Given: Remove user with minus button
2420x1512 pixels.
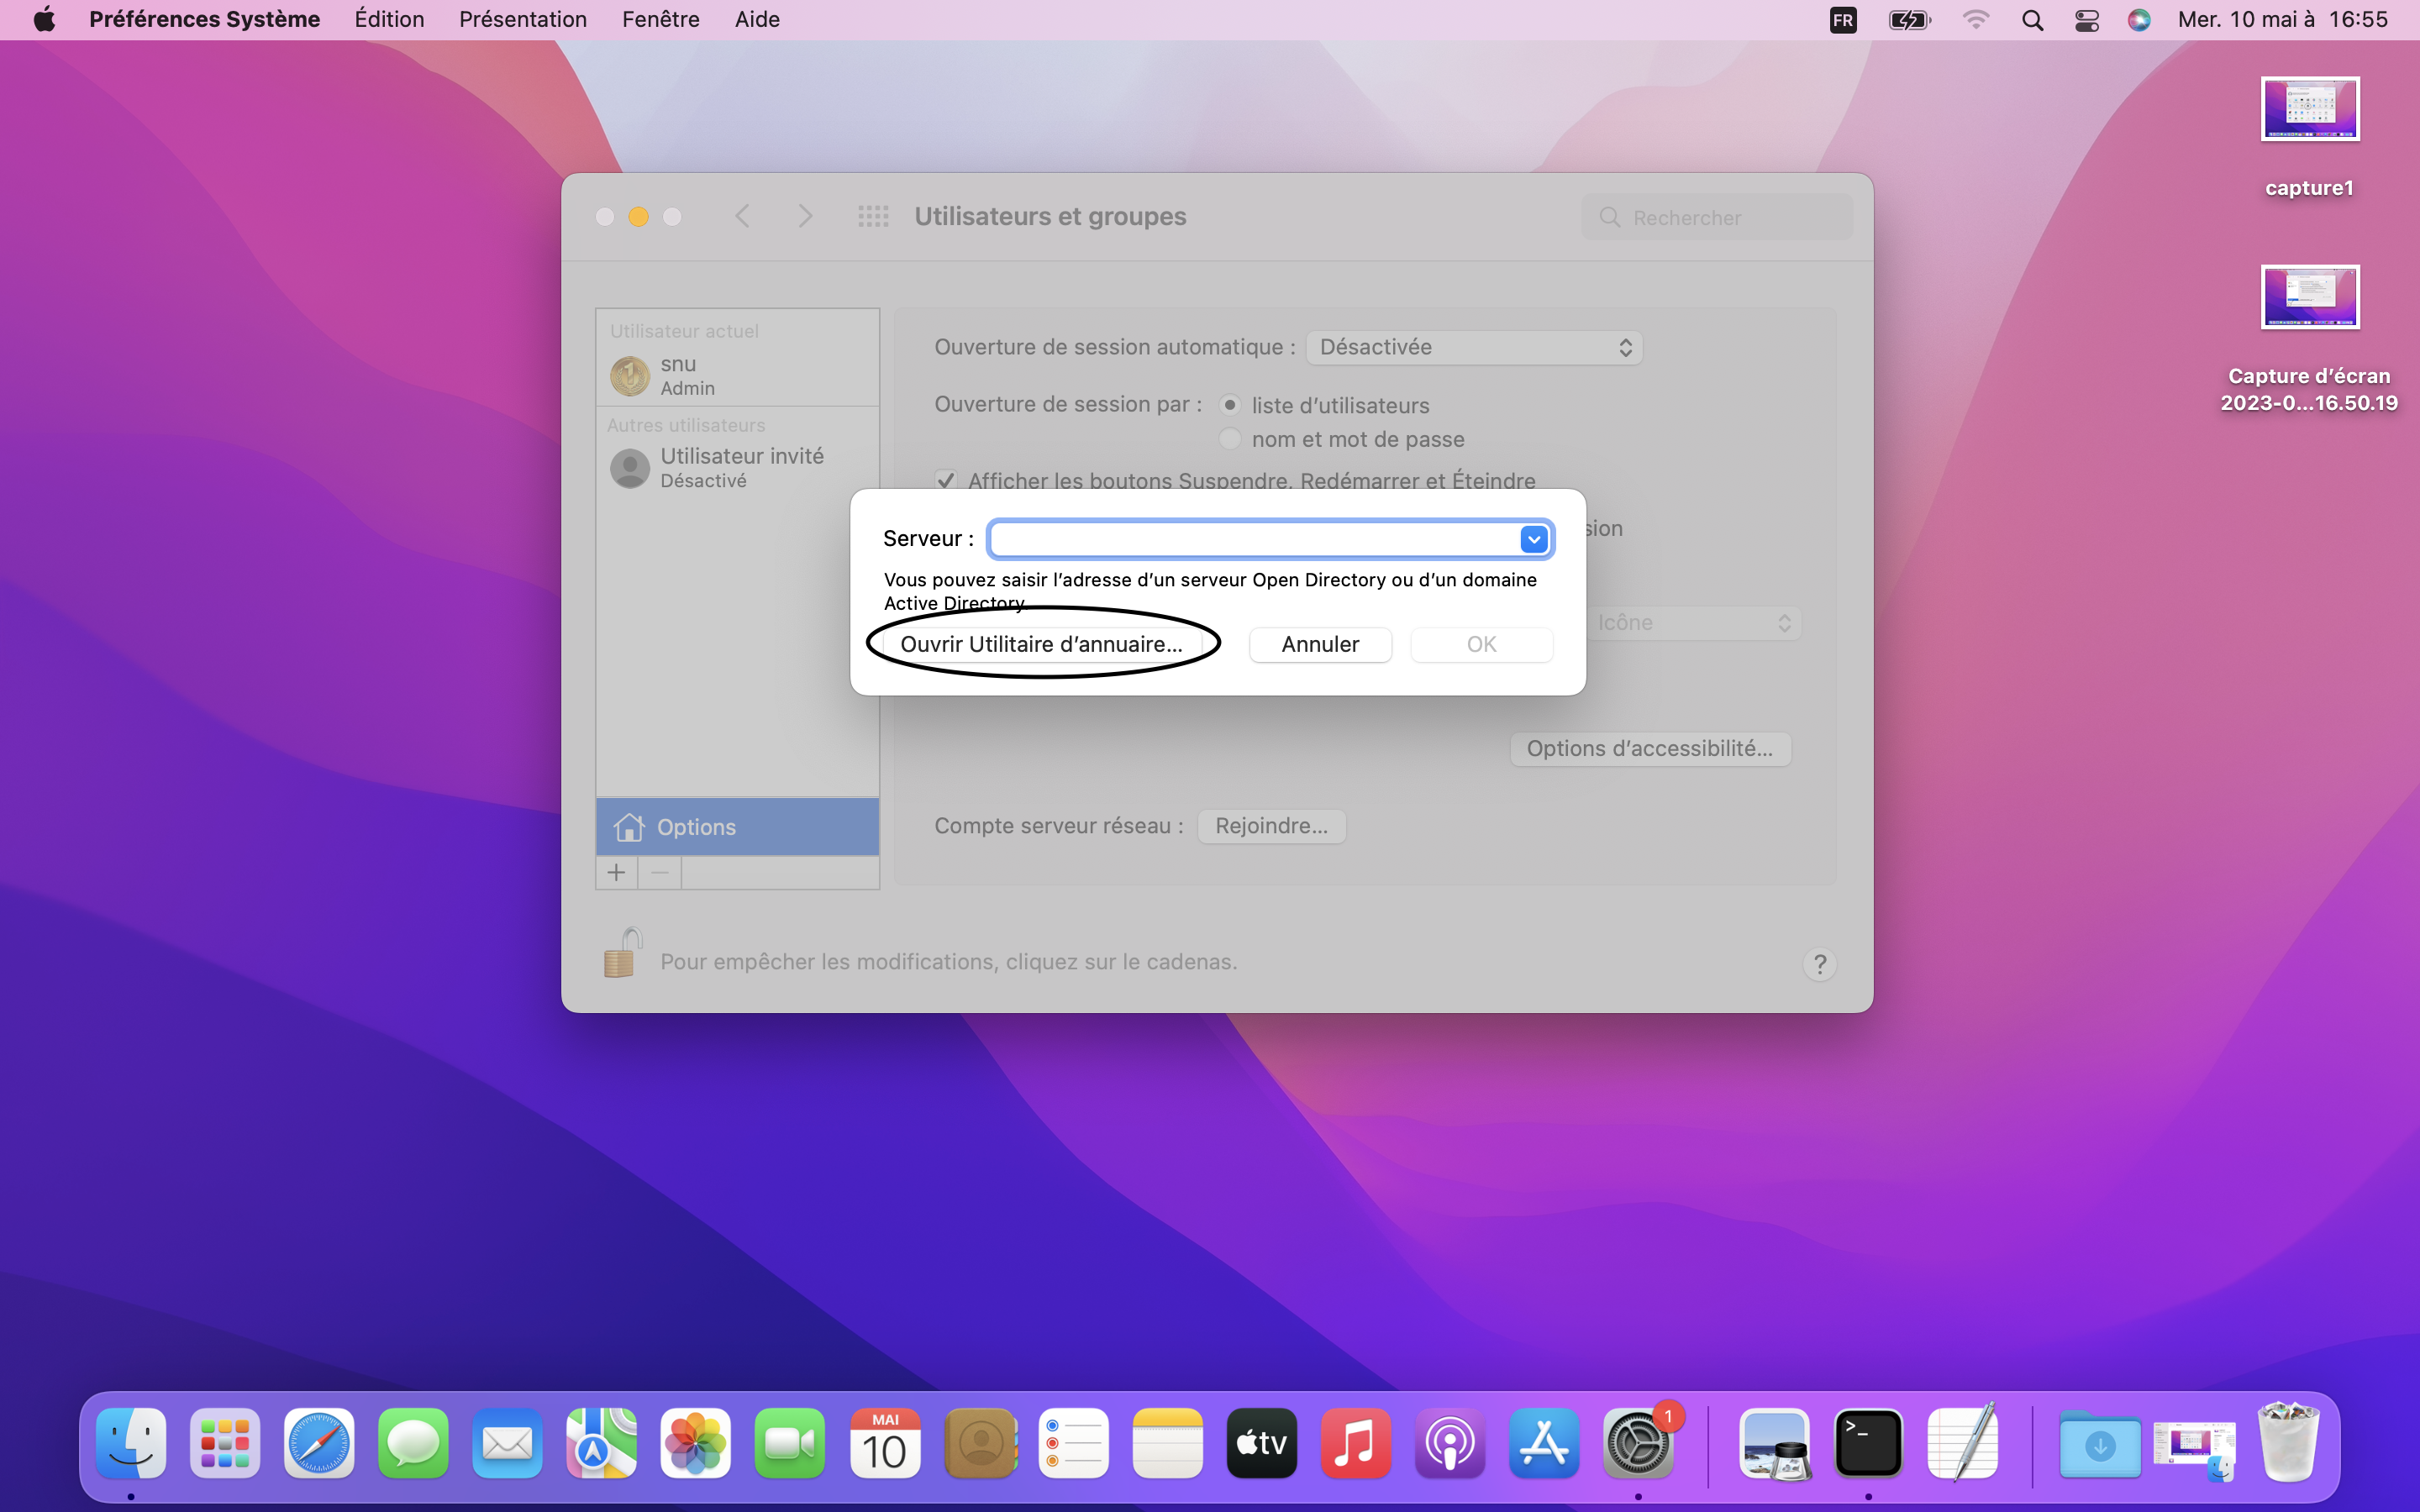Looking at the screenshot, I should (x=660, y=873).
